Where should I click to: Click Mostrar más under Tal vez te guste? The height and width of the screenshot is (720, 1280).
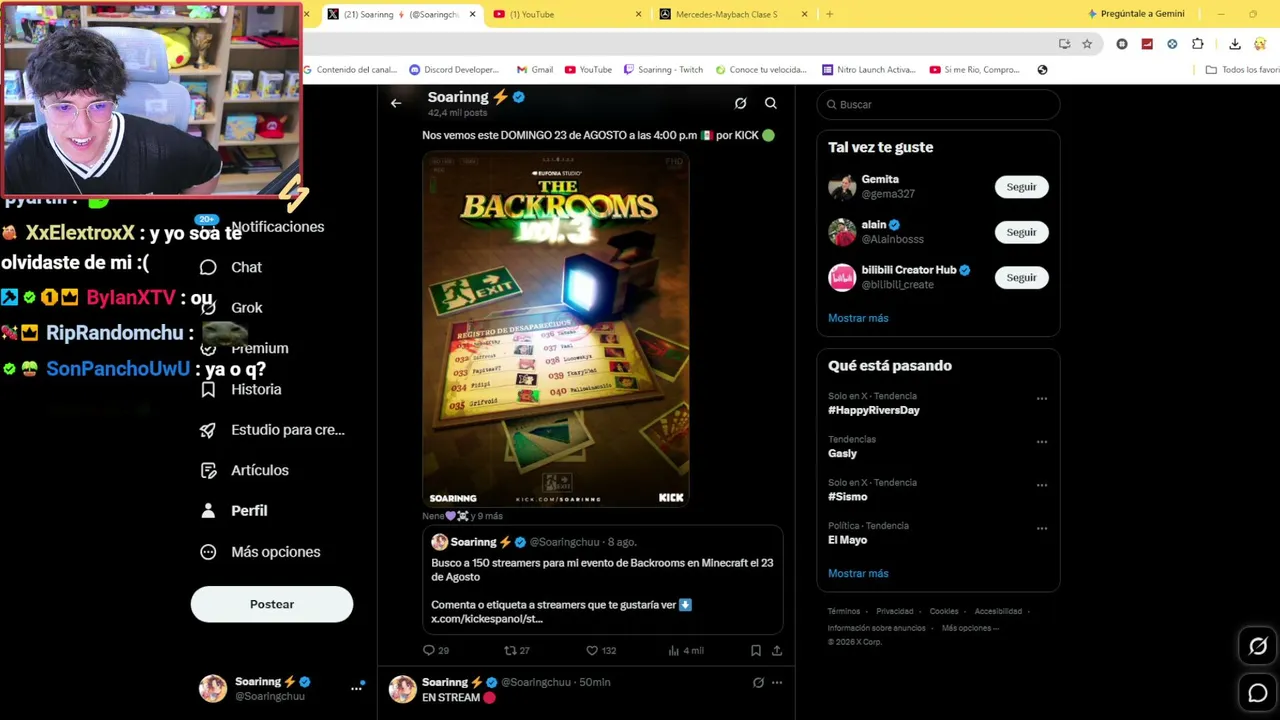858,318
